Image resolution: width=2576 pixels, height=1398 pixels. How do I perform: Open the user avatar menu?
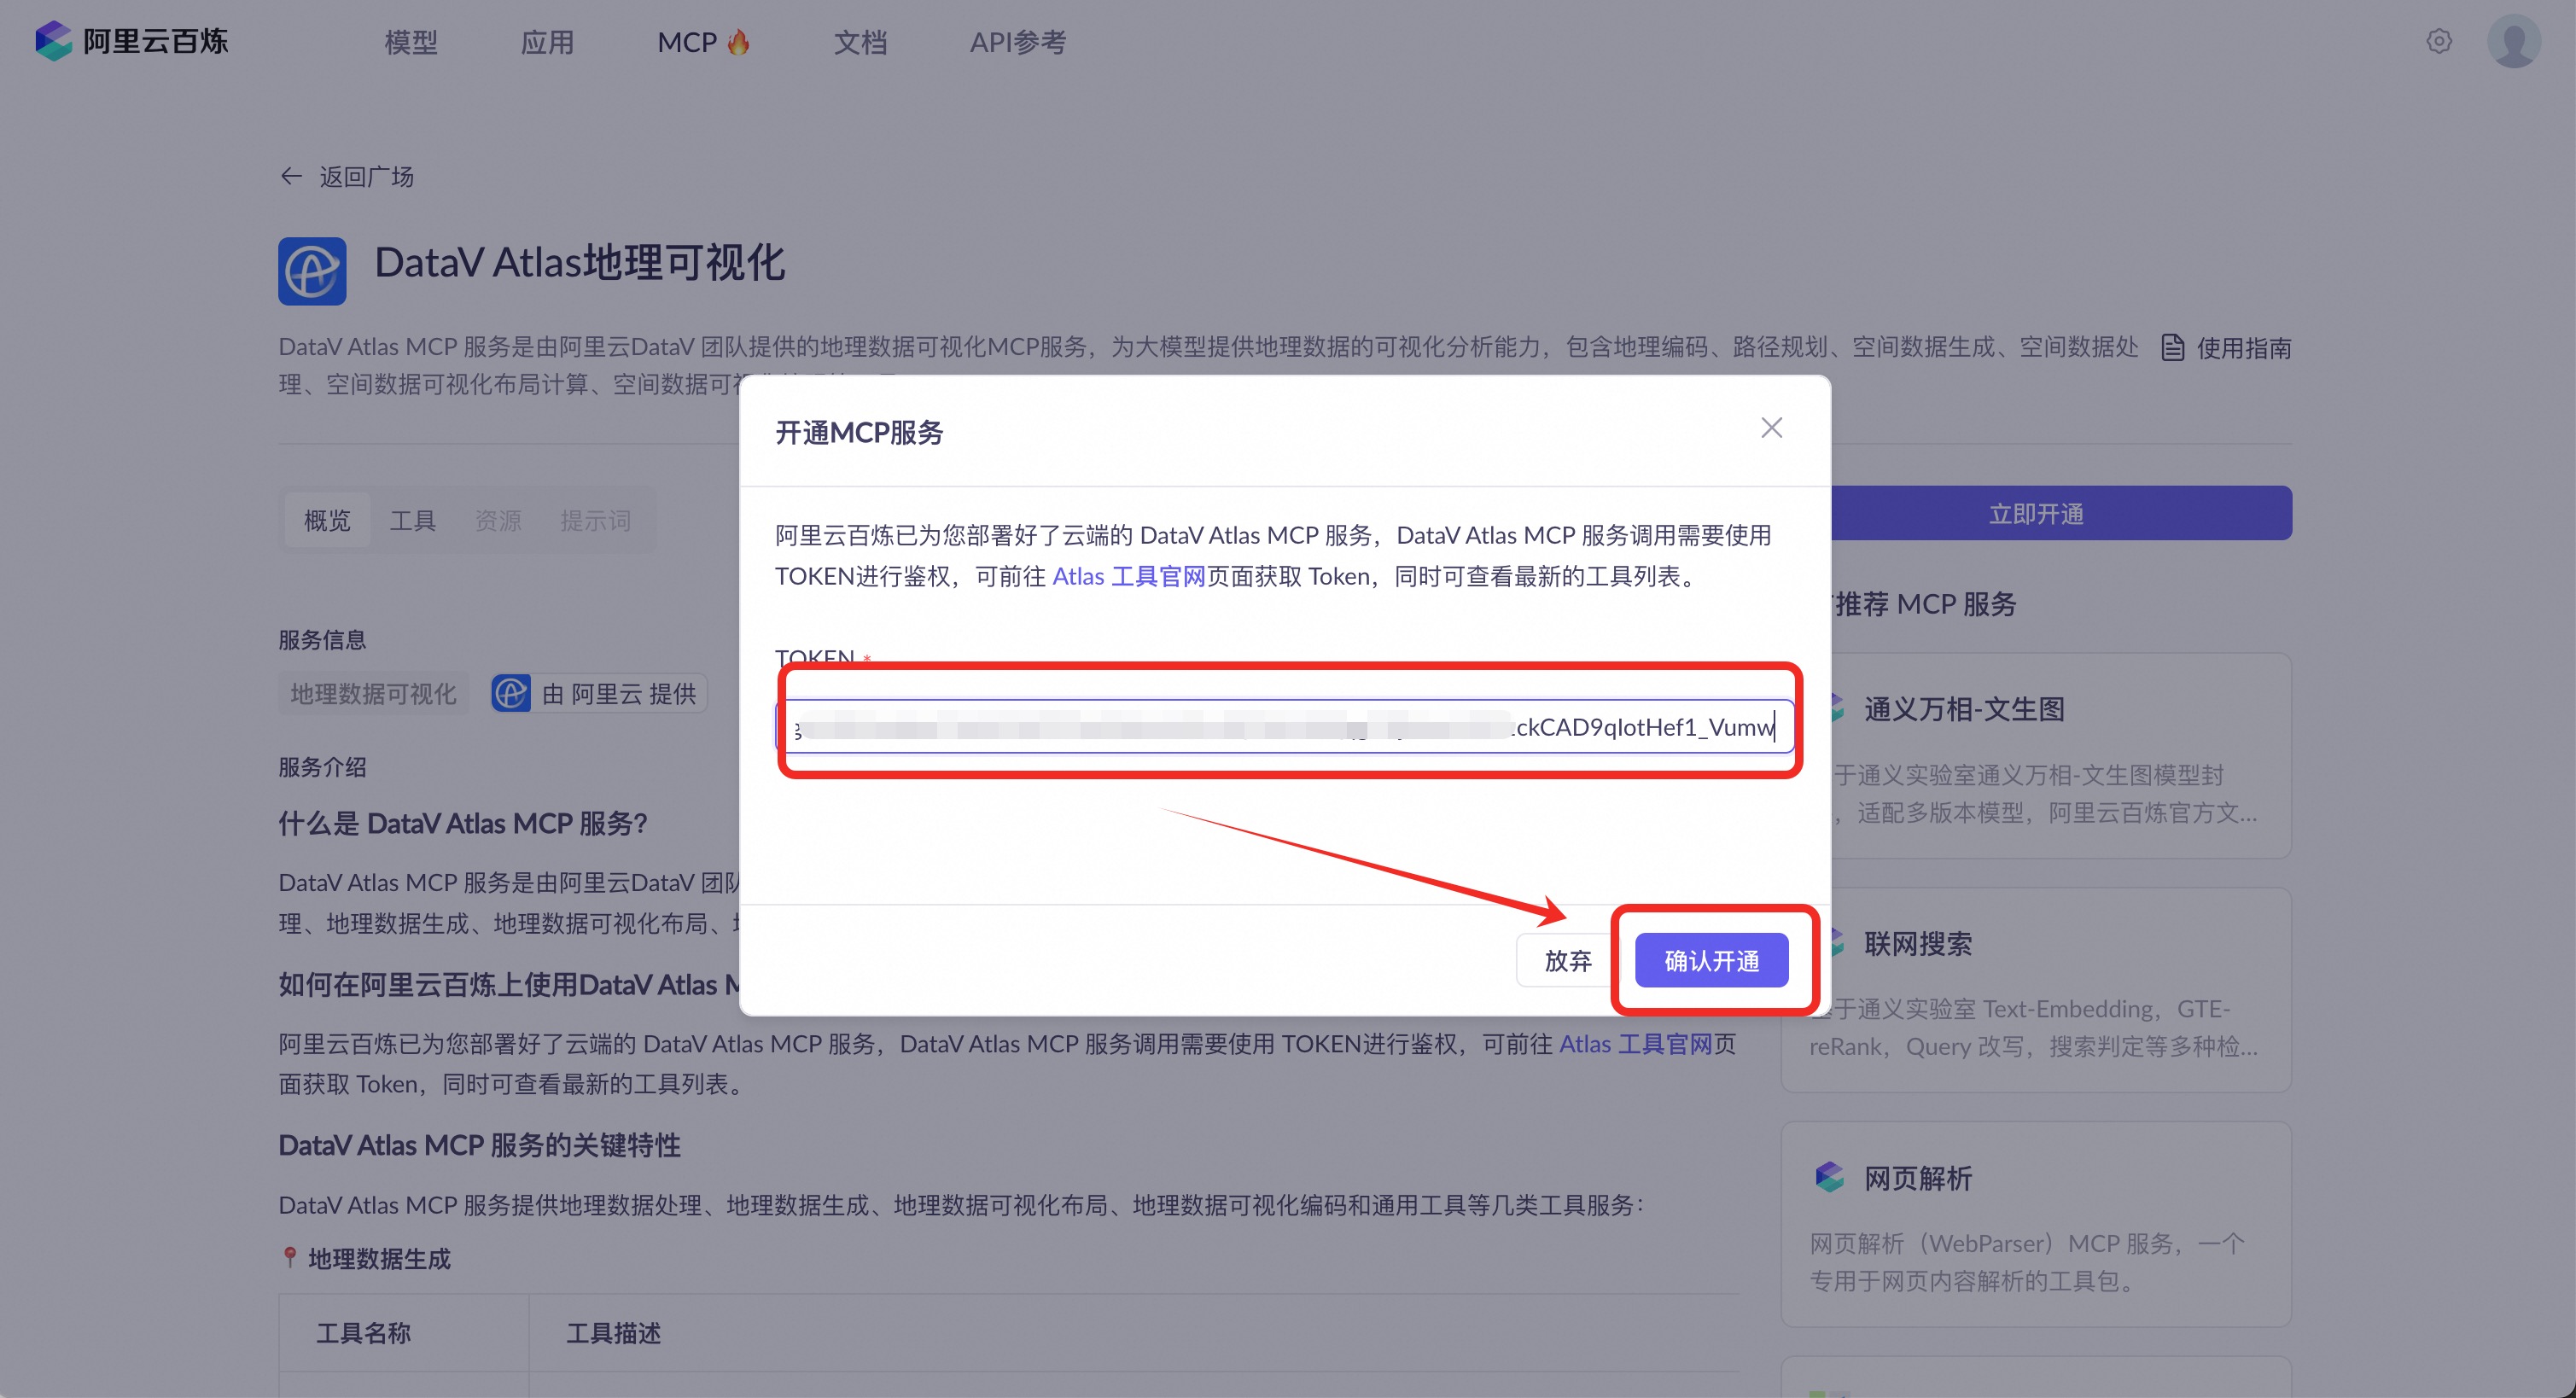coord(2513,41)
